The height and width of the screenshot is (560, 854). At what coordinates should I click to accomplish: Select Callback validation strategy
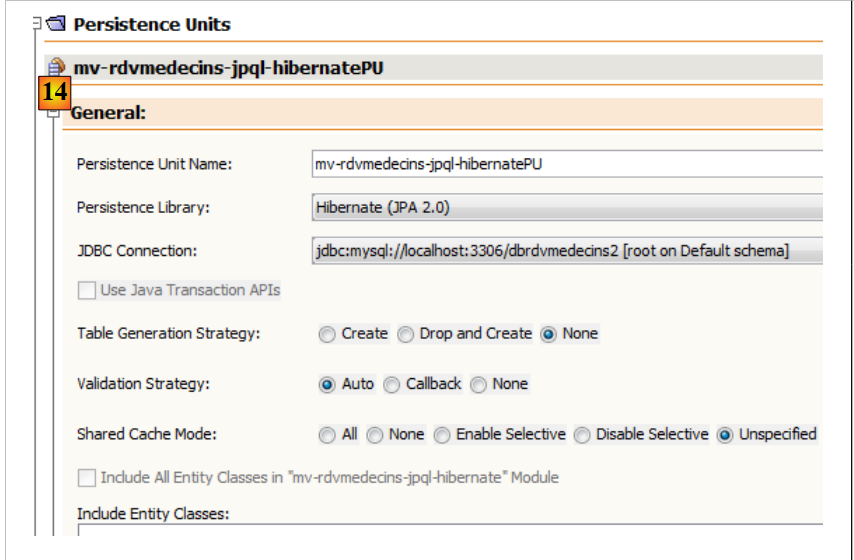[x=392, y=384]
